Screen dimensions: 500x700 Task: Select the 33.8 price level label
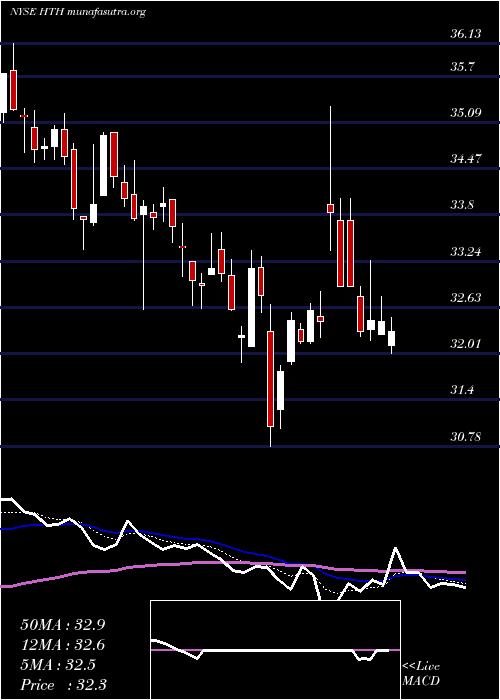(x=463, y=205)
